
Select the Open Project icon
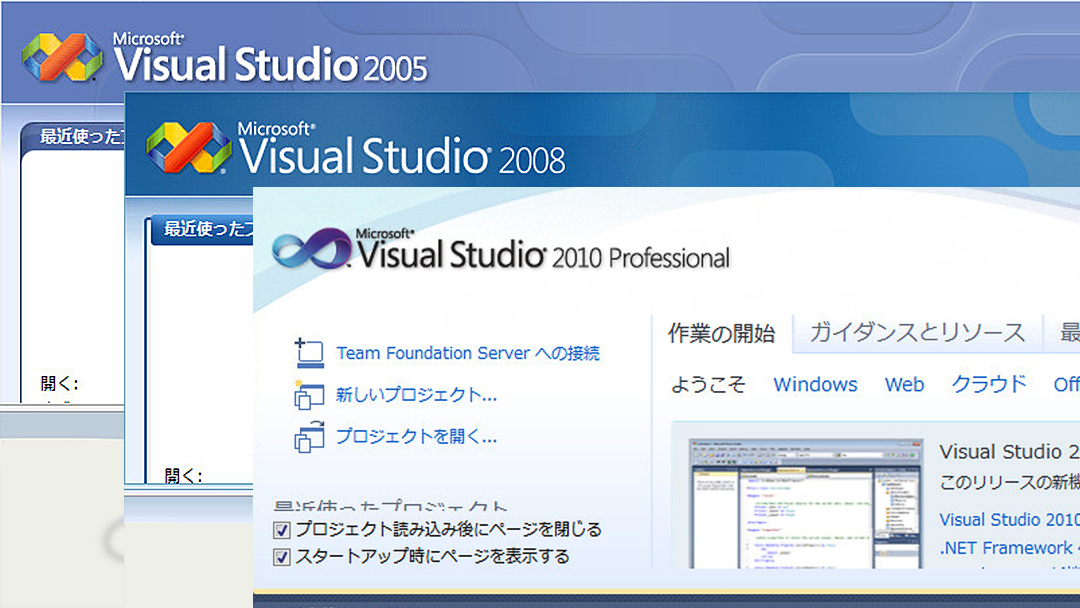click(310, 437)
